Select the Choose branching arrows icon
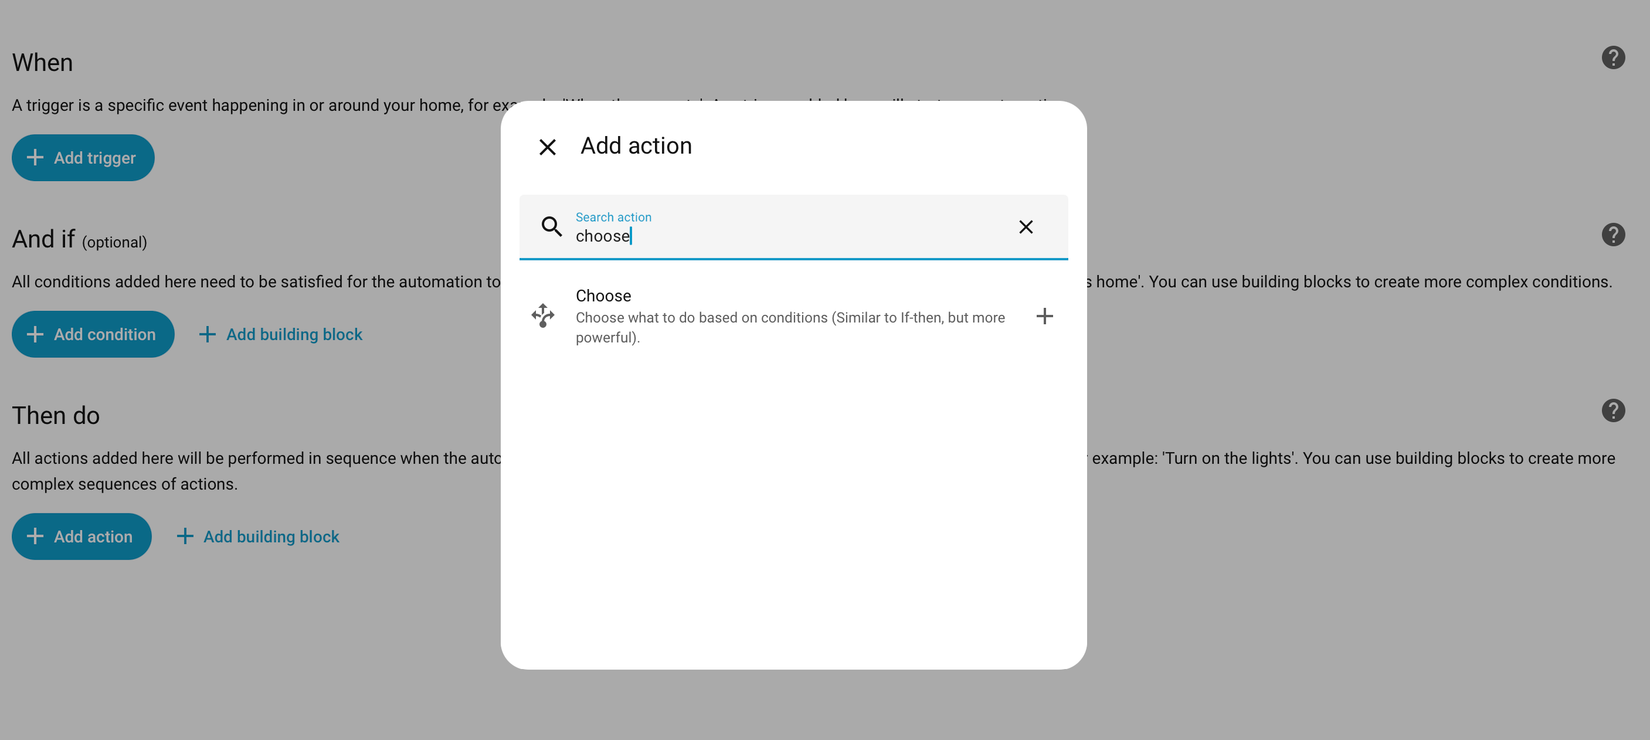 543,316
